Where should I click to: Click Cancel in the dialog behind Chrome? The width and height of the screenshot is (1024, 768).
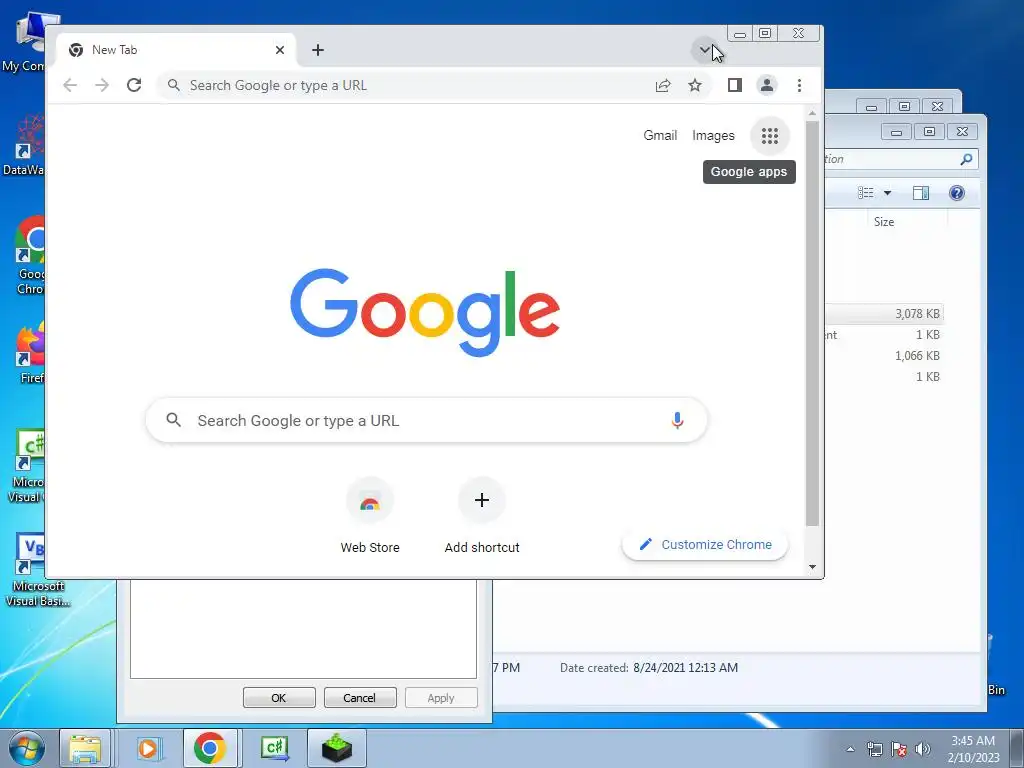(359, 697)
